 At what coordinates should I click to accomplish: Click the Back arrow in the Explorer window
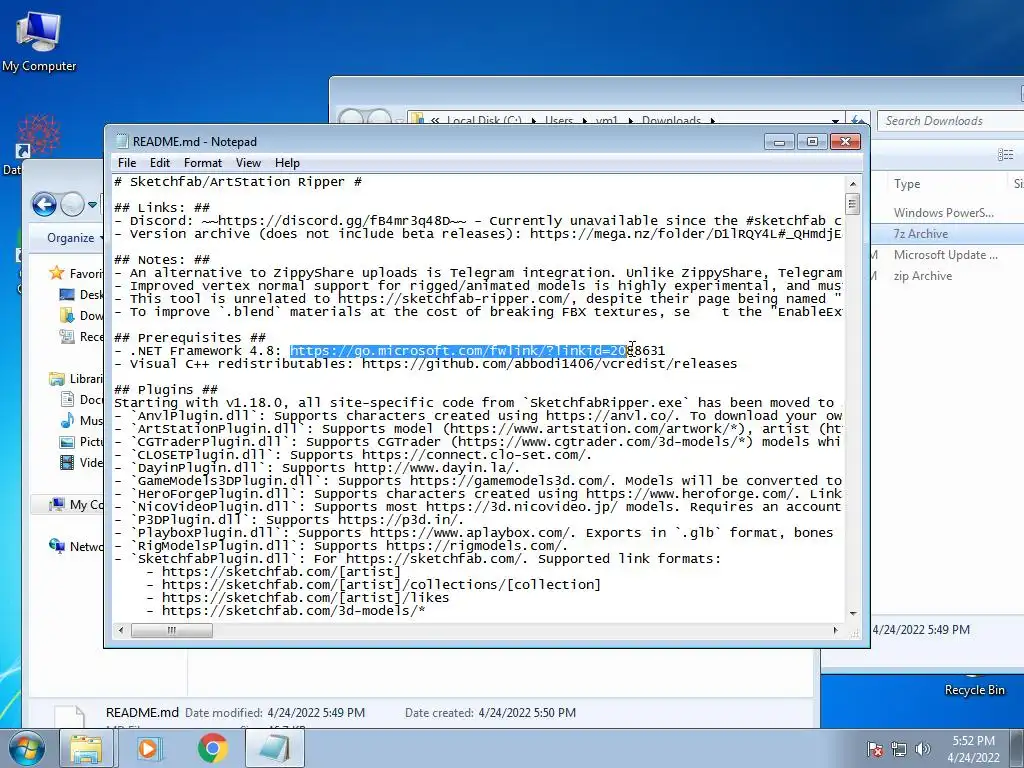44,205
